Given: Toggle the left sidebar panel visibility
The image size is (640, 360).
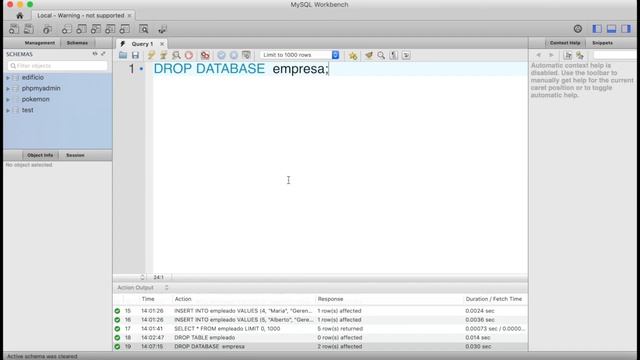Looking at the screenshot, I should [597, 29].
